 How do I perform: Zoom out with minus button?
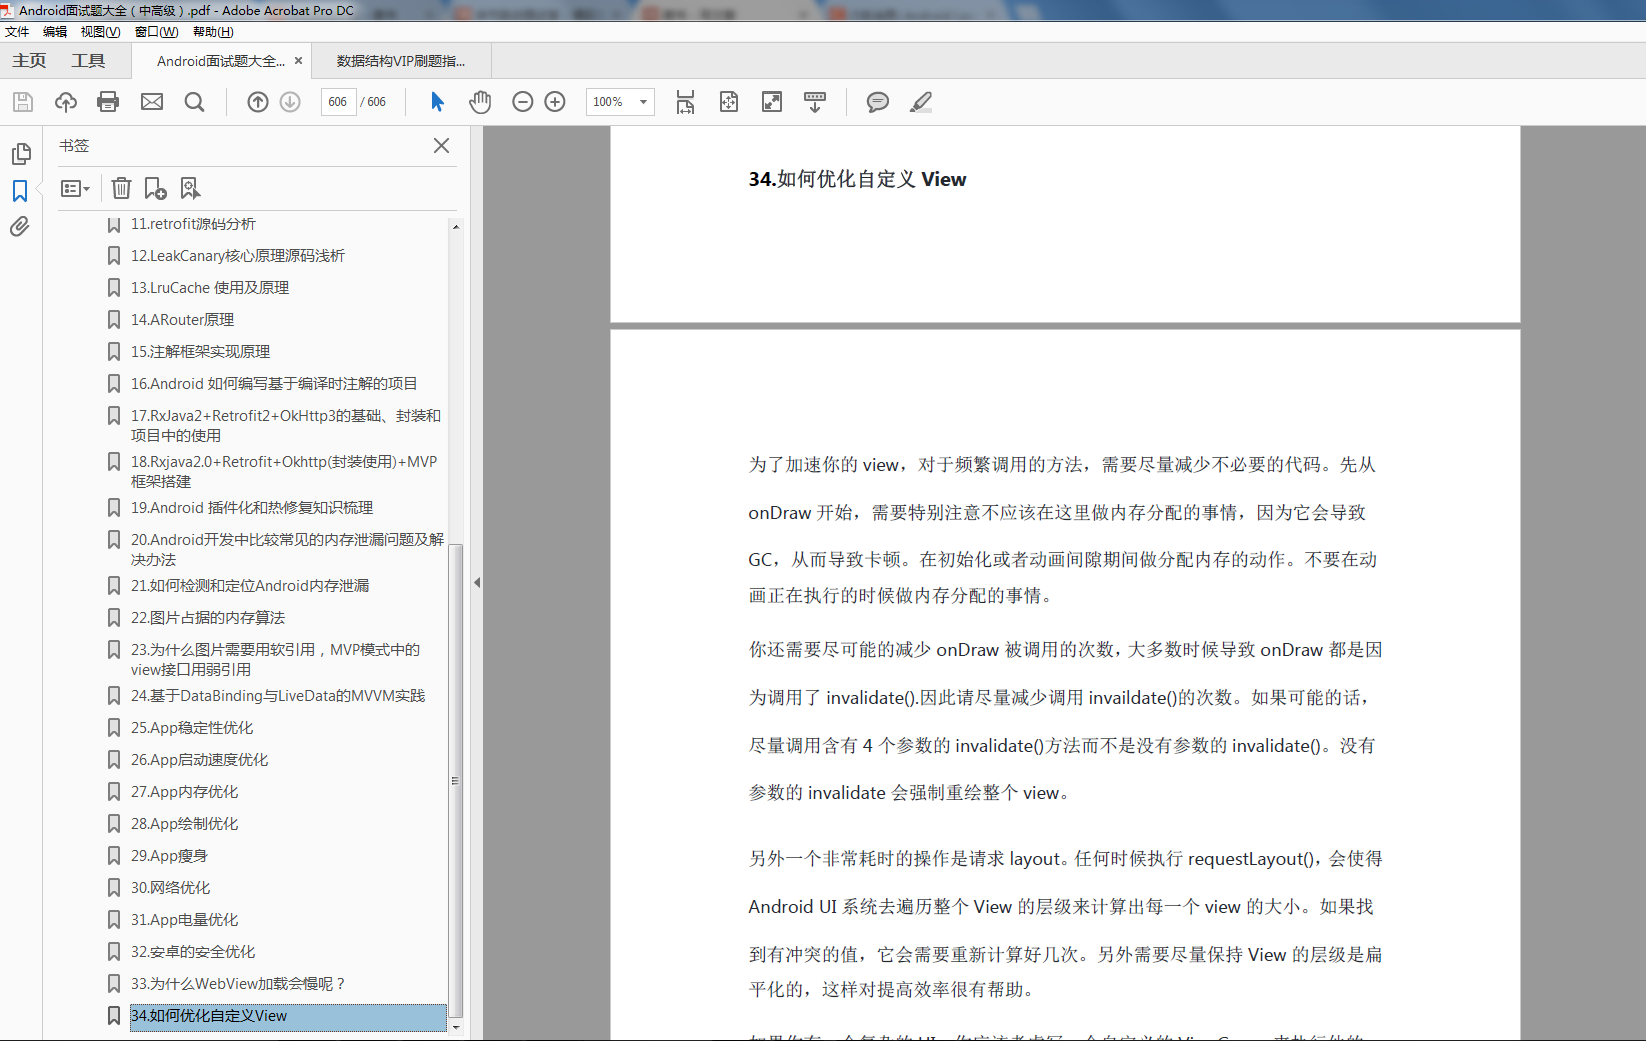click(522, 102)
